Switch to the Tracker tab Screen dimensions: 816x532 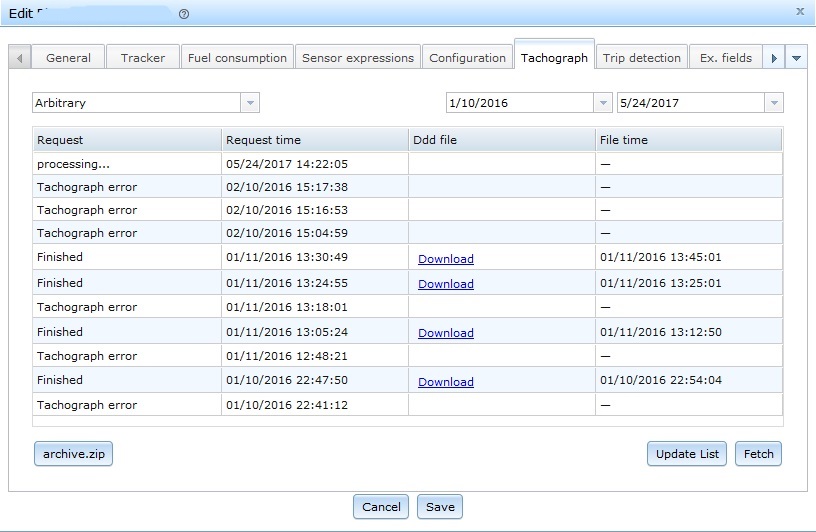(143, 58)
